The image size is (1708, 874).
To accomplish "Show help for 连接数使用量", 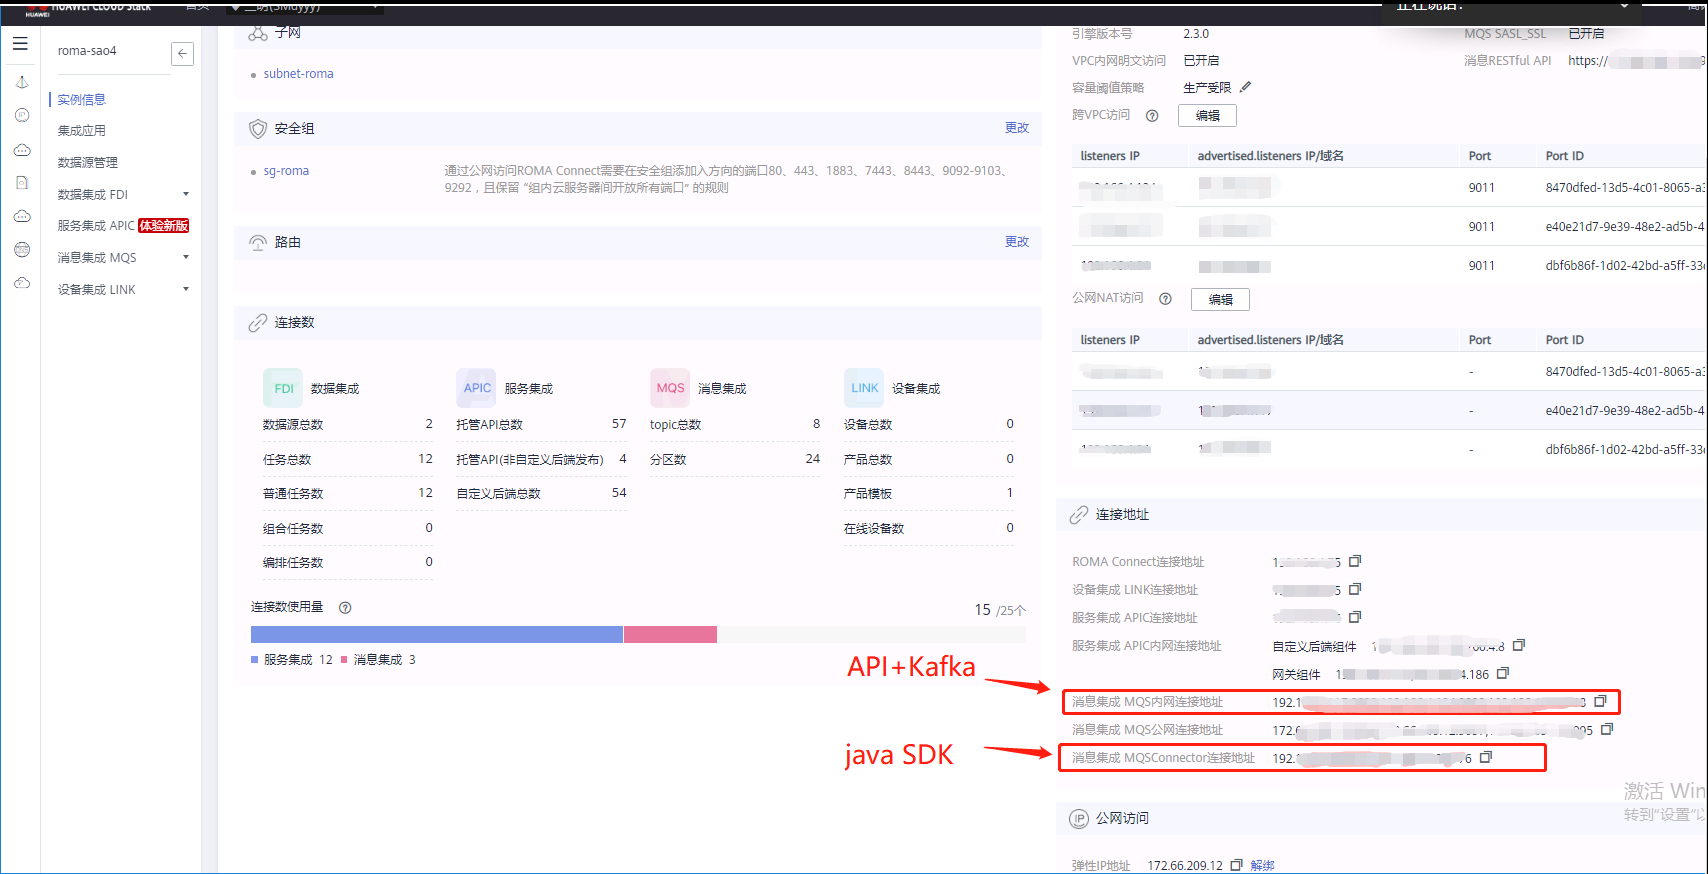I will 345,607.
